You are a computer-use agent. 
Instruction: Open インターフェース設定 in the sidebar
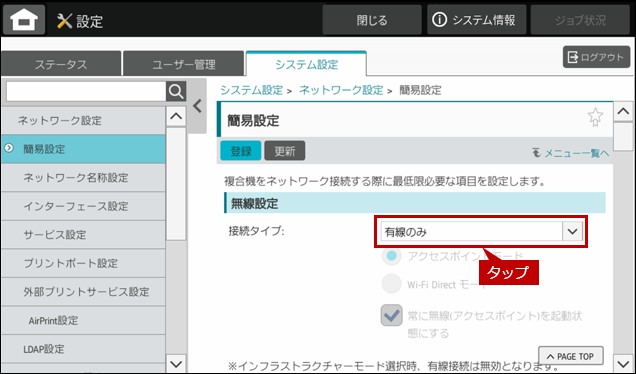[83, 206]
